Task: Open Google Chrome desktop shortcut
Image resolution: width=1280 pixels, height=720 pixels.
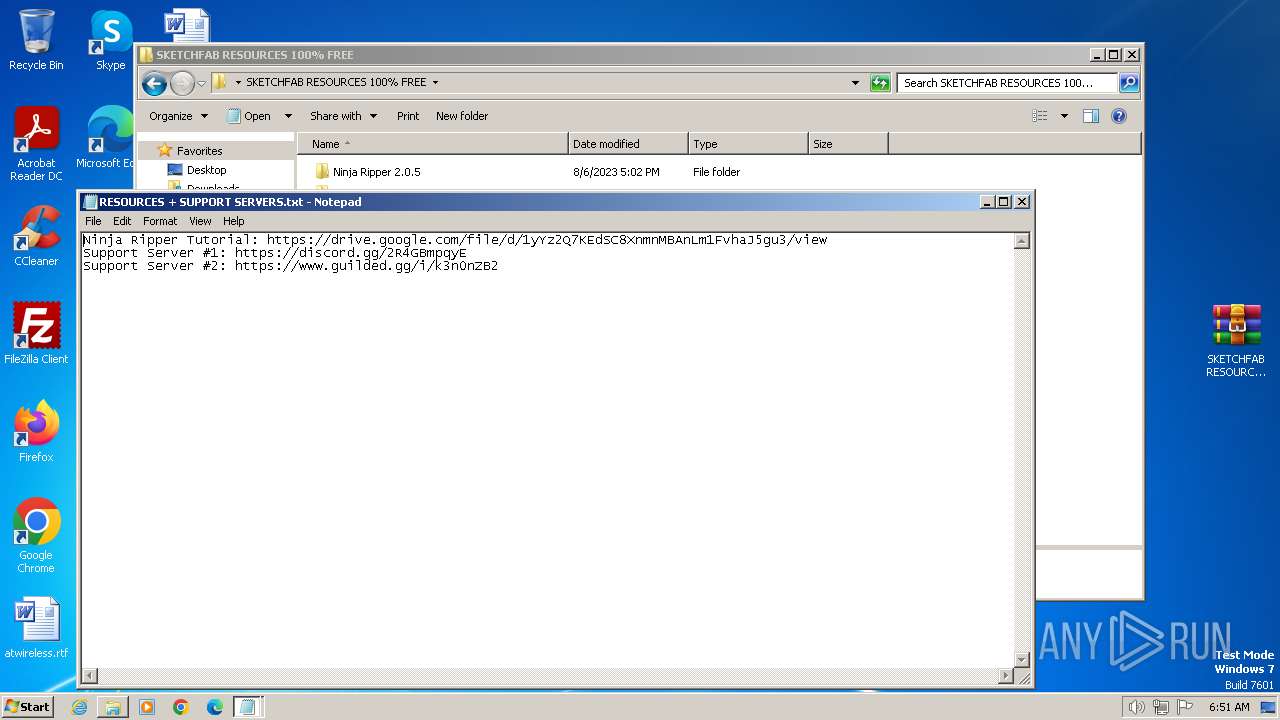Action: (36, 536)
